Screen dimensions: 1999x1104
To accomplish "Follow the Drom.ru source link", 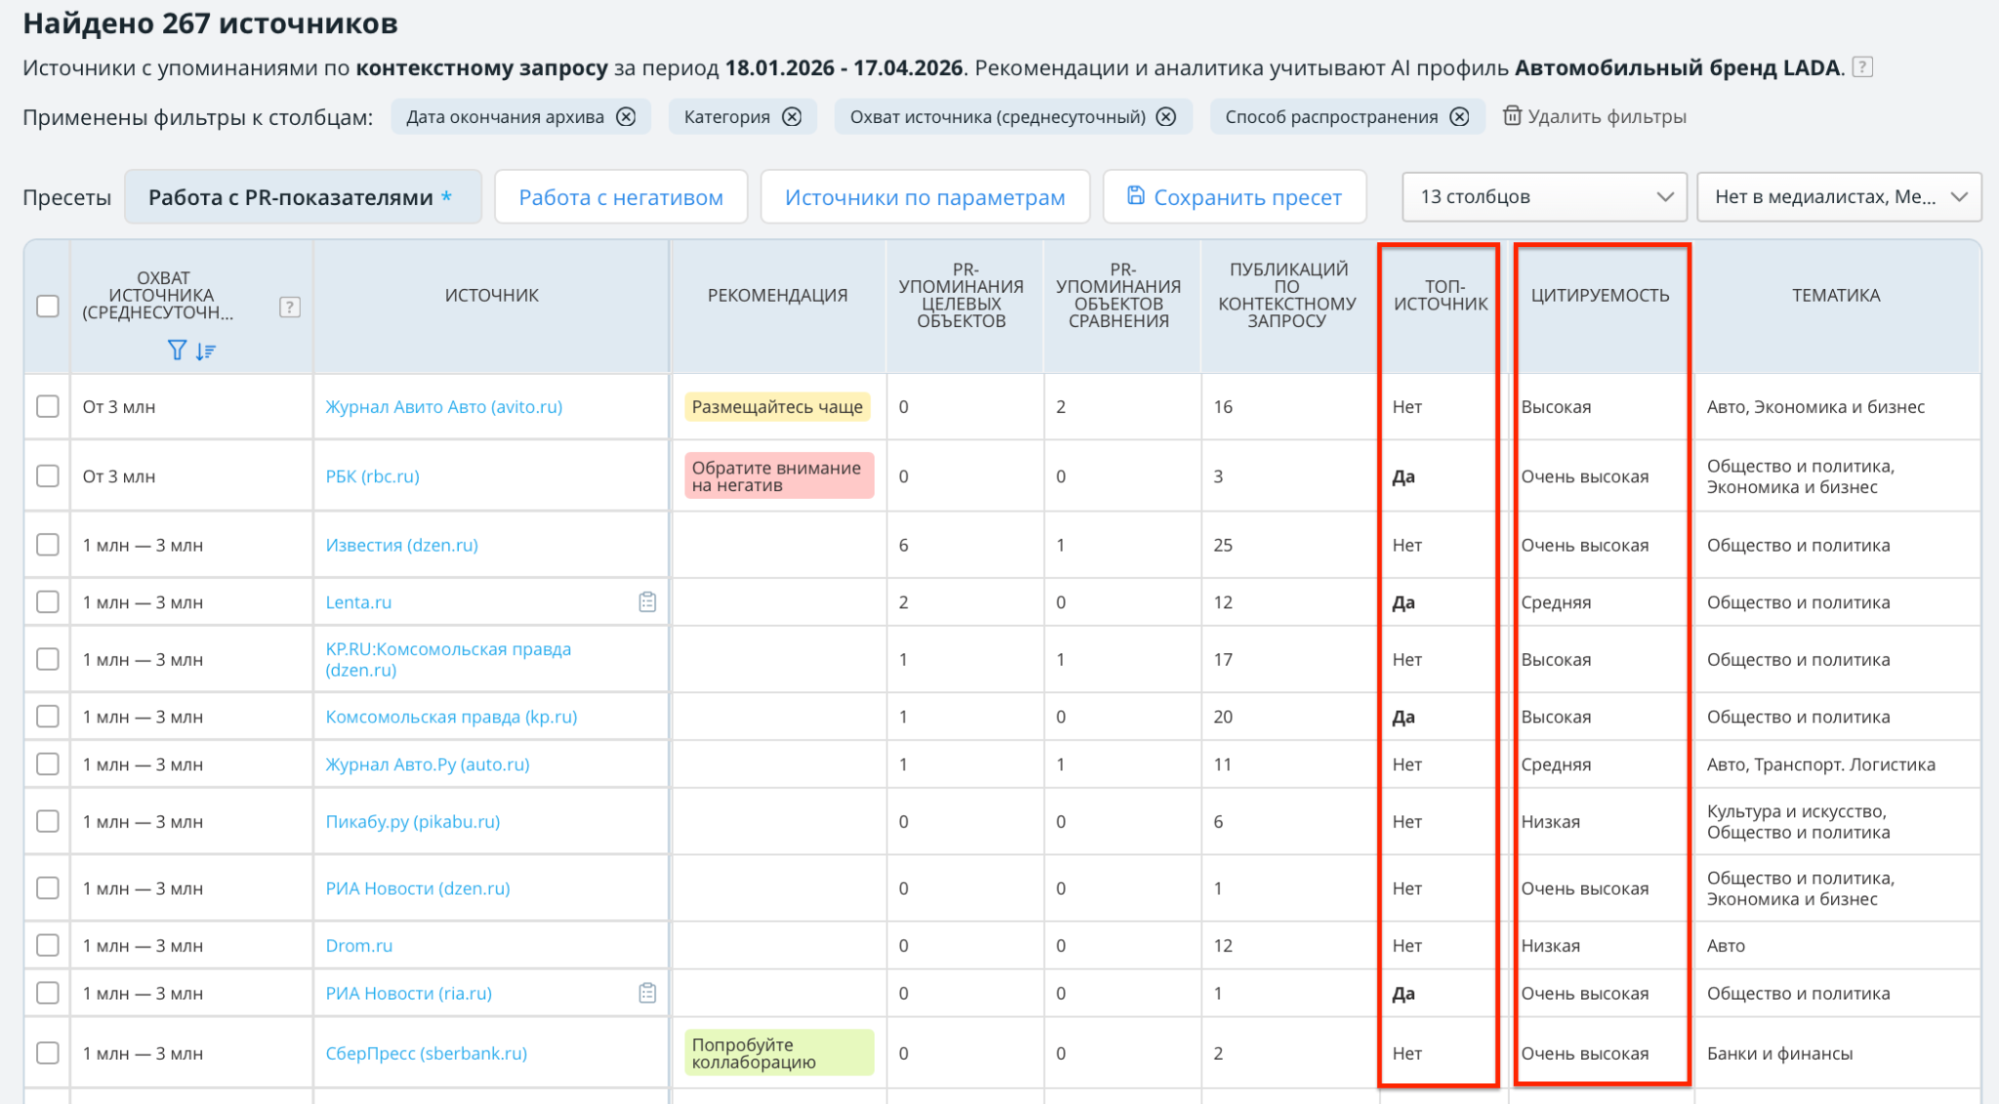I will (359, 945).
